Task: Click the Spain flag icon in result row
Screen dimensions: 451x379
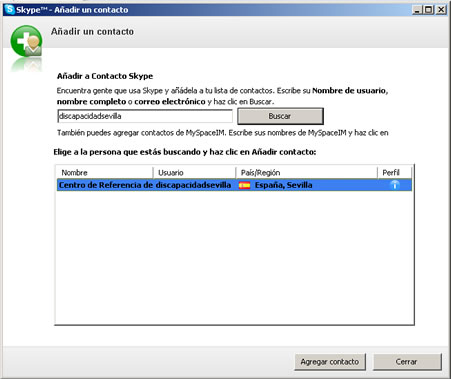Action: [x=244, y=185]
